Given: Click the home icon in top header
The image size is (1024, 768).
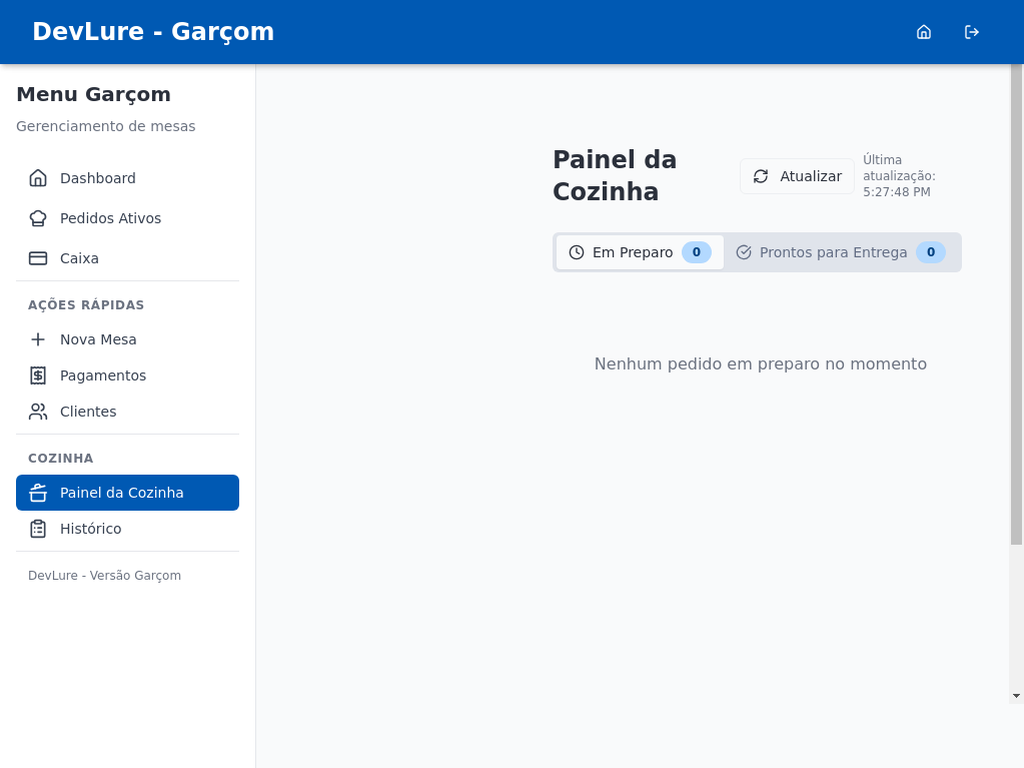Looking at the screenshot, I should (x=924, y=32).
